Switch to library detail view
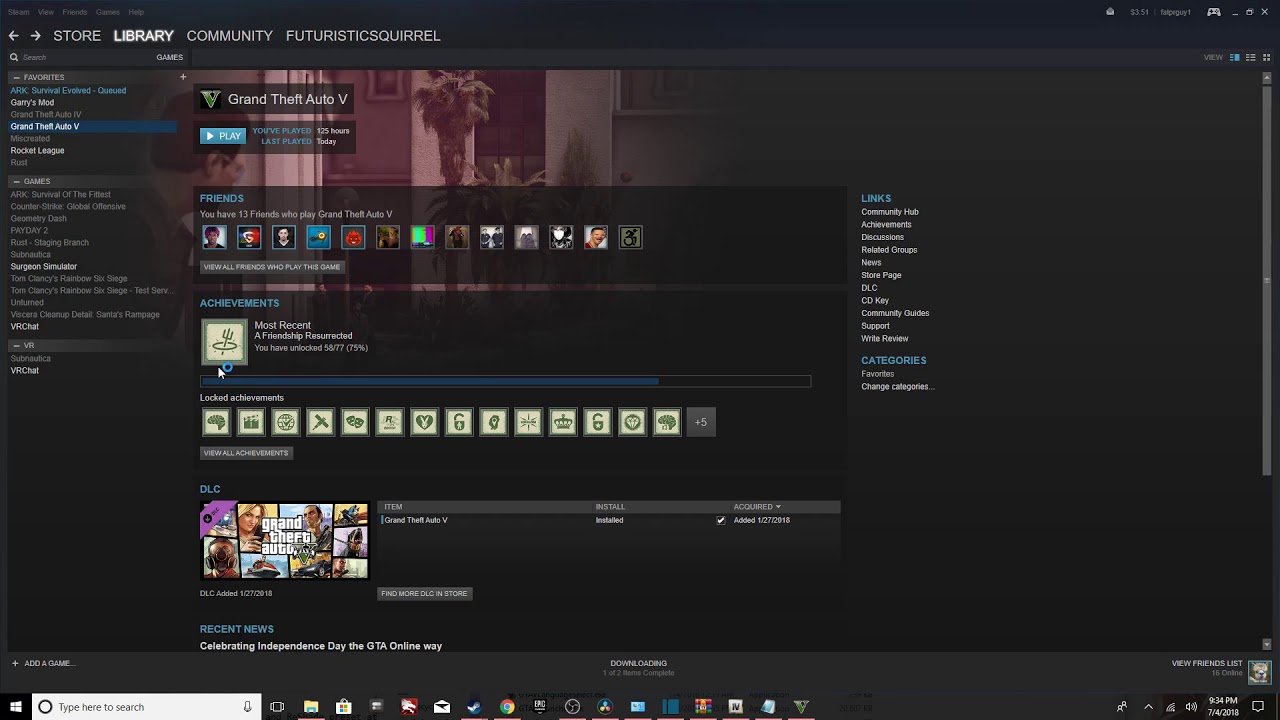Image resolution: width=1280 pixels, height=720 pixels. tap(1235, 57)
